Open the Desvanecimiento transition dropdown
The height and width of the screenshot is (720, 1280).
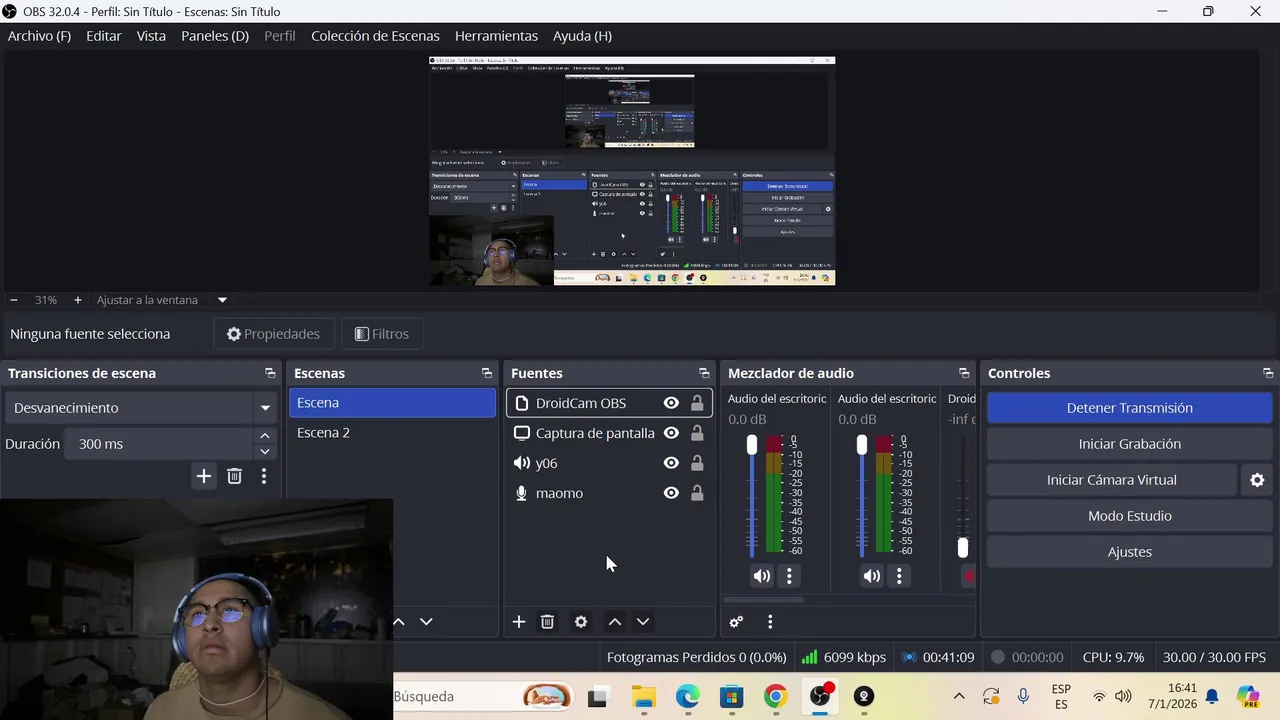click(x=141, y=408)
